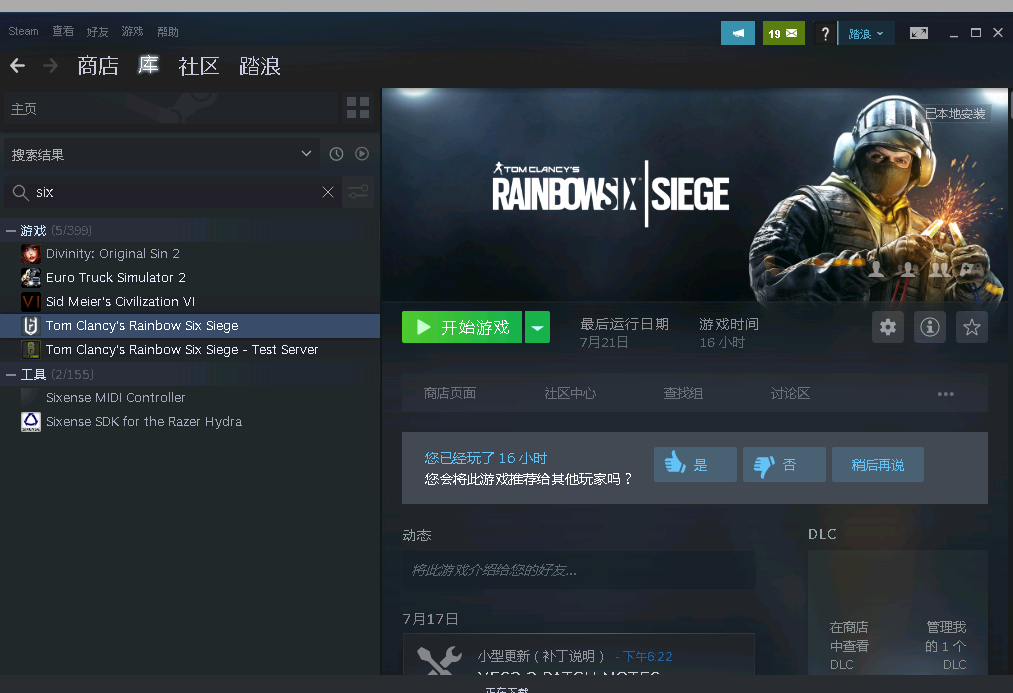Open the 19 notifications mail button

point(783,33)
